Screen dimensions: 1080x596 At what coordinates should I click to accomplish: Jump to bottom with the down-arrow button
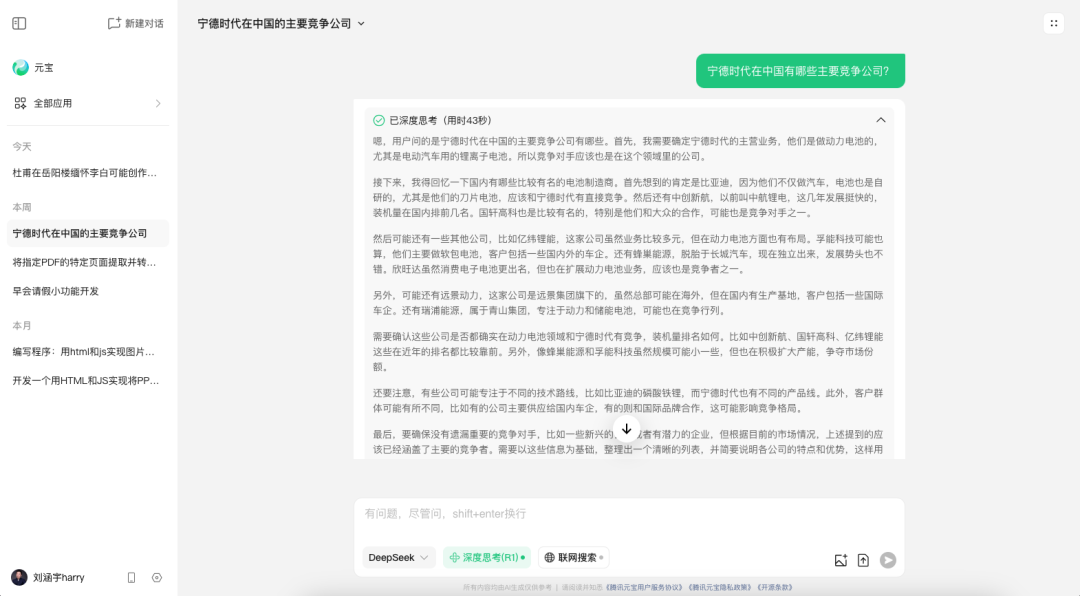(626, 429)
